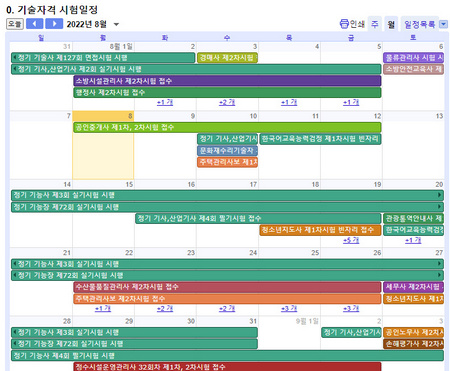Show the +3개 more events on August 25
Screen dimensions: 450x371
click(x=289, y=309)
